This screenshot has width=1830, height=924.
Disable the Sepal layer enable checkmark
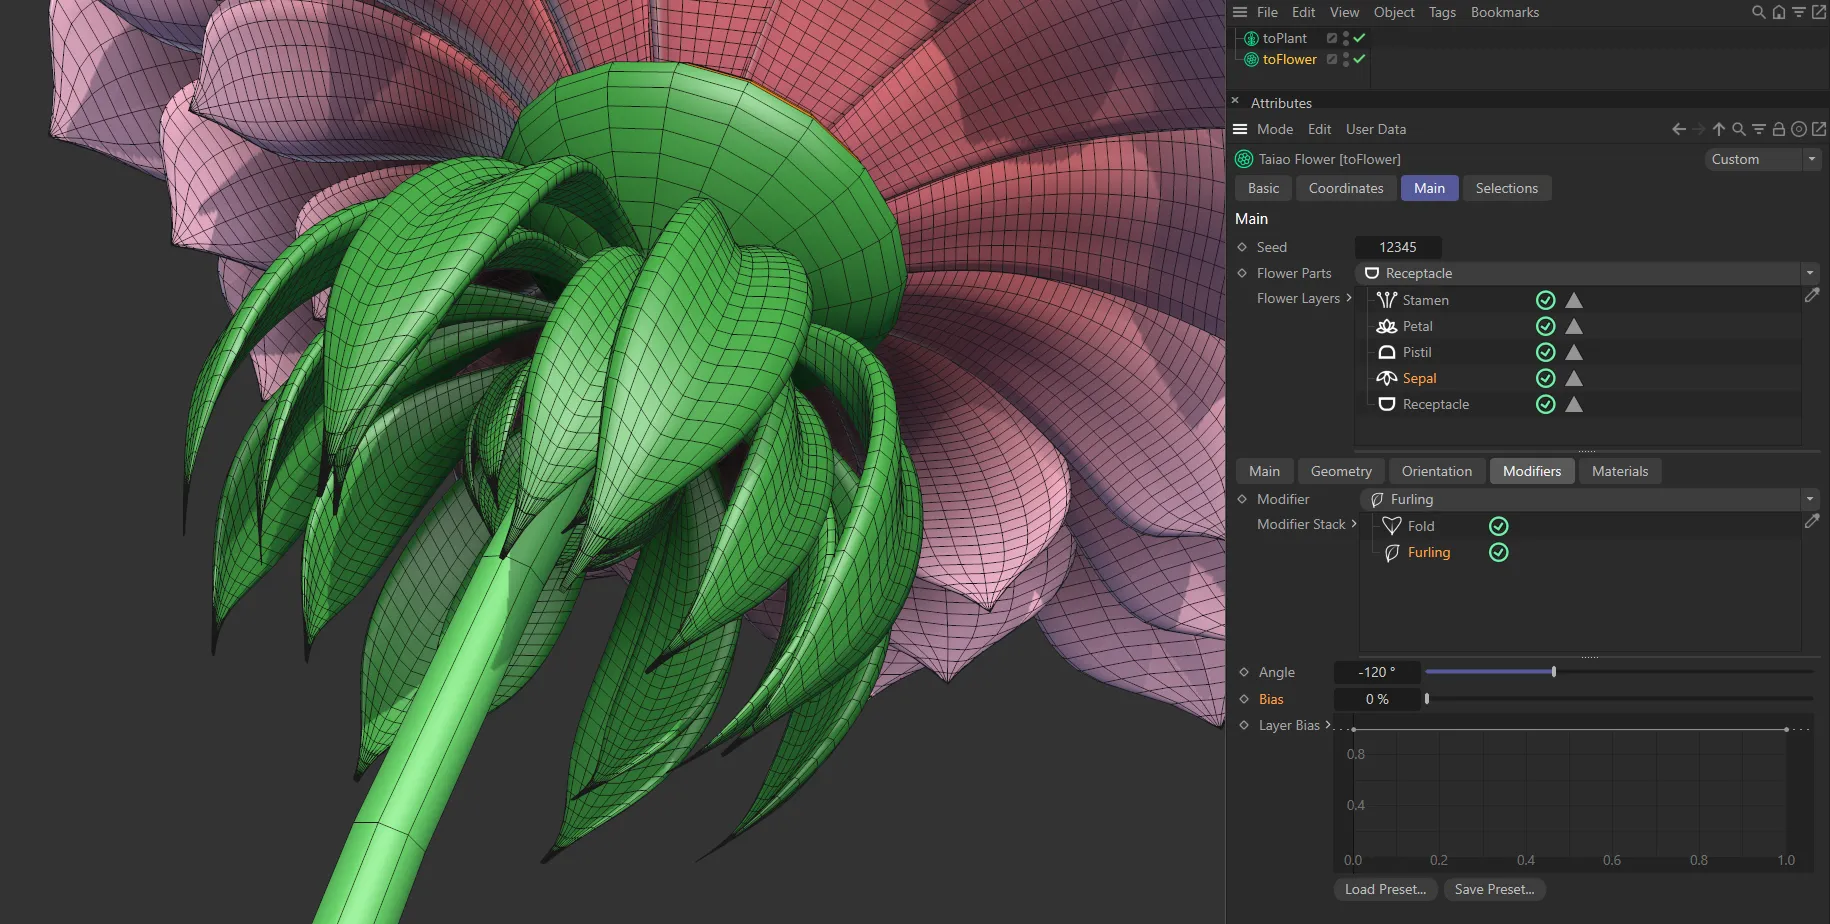click(1545, 378)
